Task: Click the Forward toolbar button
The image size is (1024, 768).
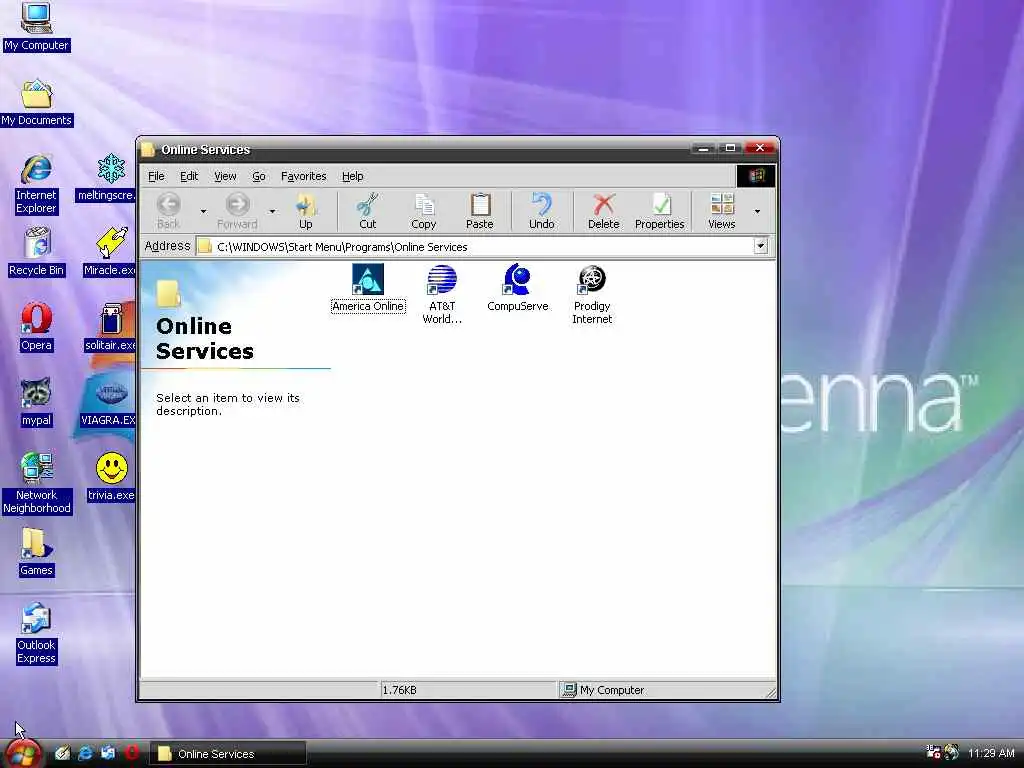Action: coord(237,211)
